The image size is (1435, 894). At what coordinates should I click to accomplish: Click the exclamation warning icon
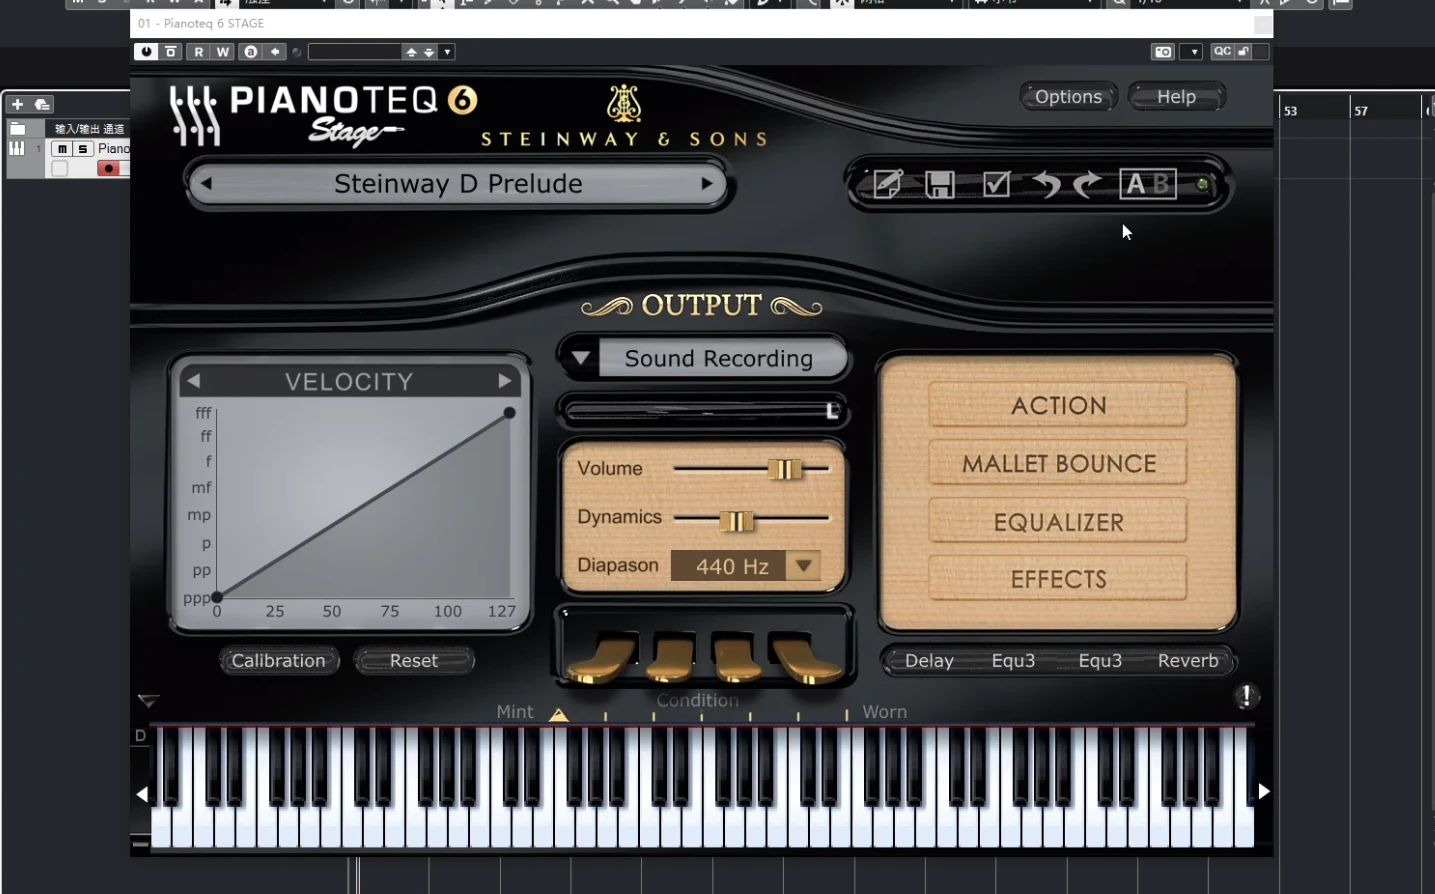click(1246, 696)
